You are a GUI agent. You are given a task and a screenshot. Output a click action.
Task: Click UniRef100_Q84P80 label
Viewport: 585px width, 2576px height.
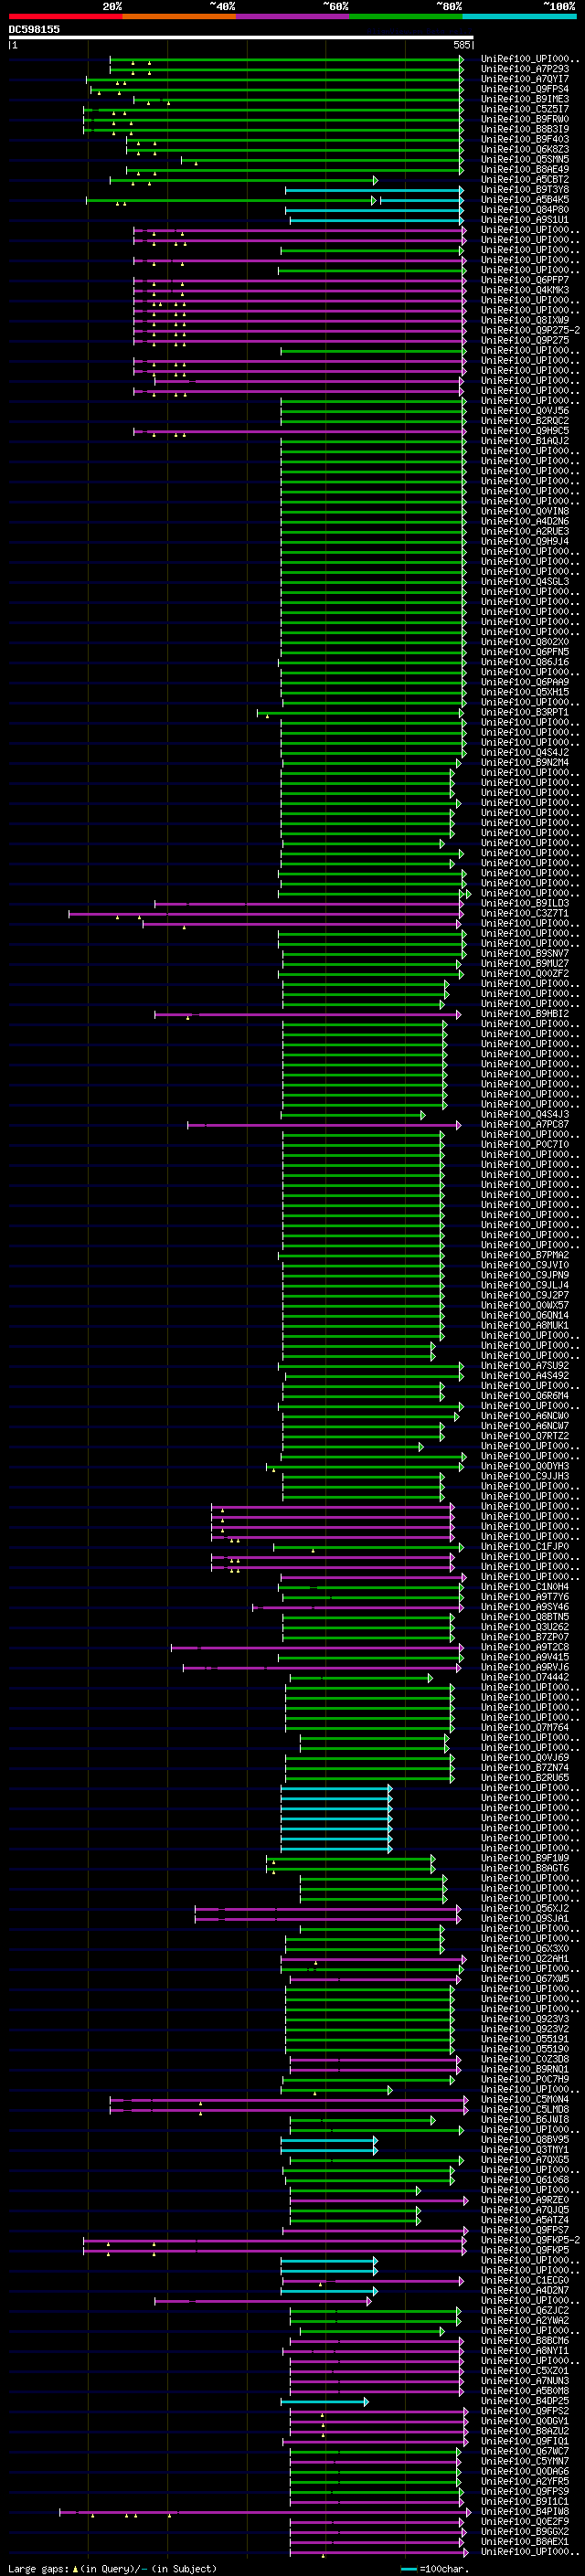tap(525, 210)
